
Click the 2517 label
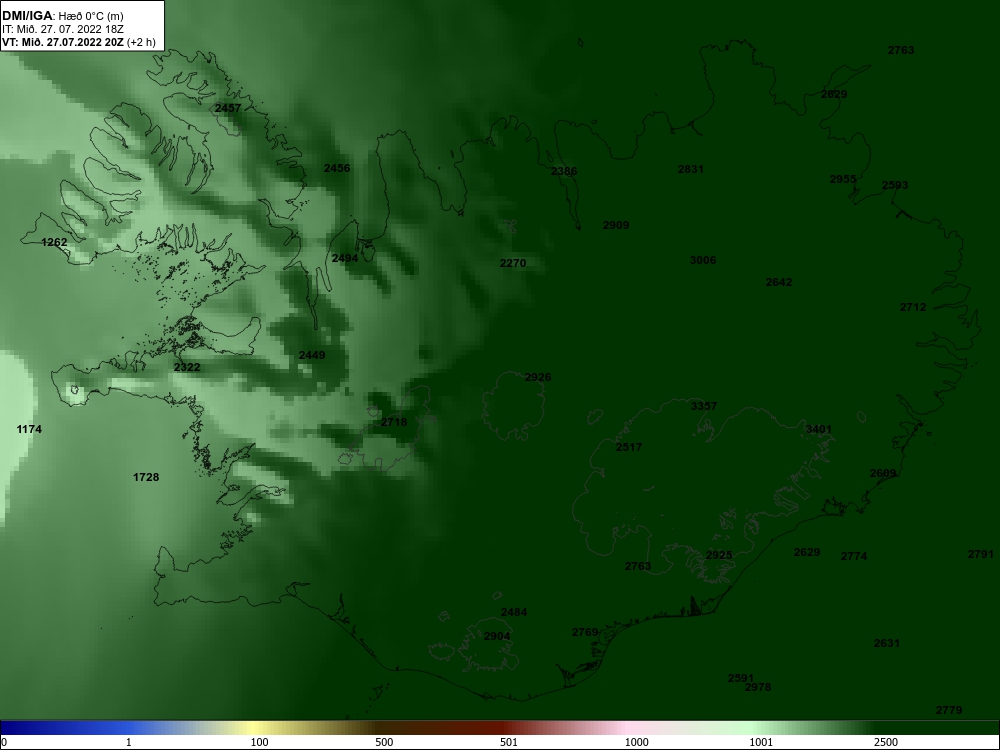[x=629, y=447]
